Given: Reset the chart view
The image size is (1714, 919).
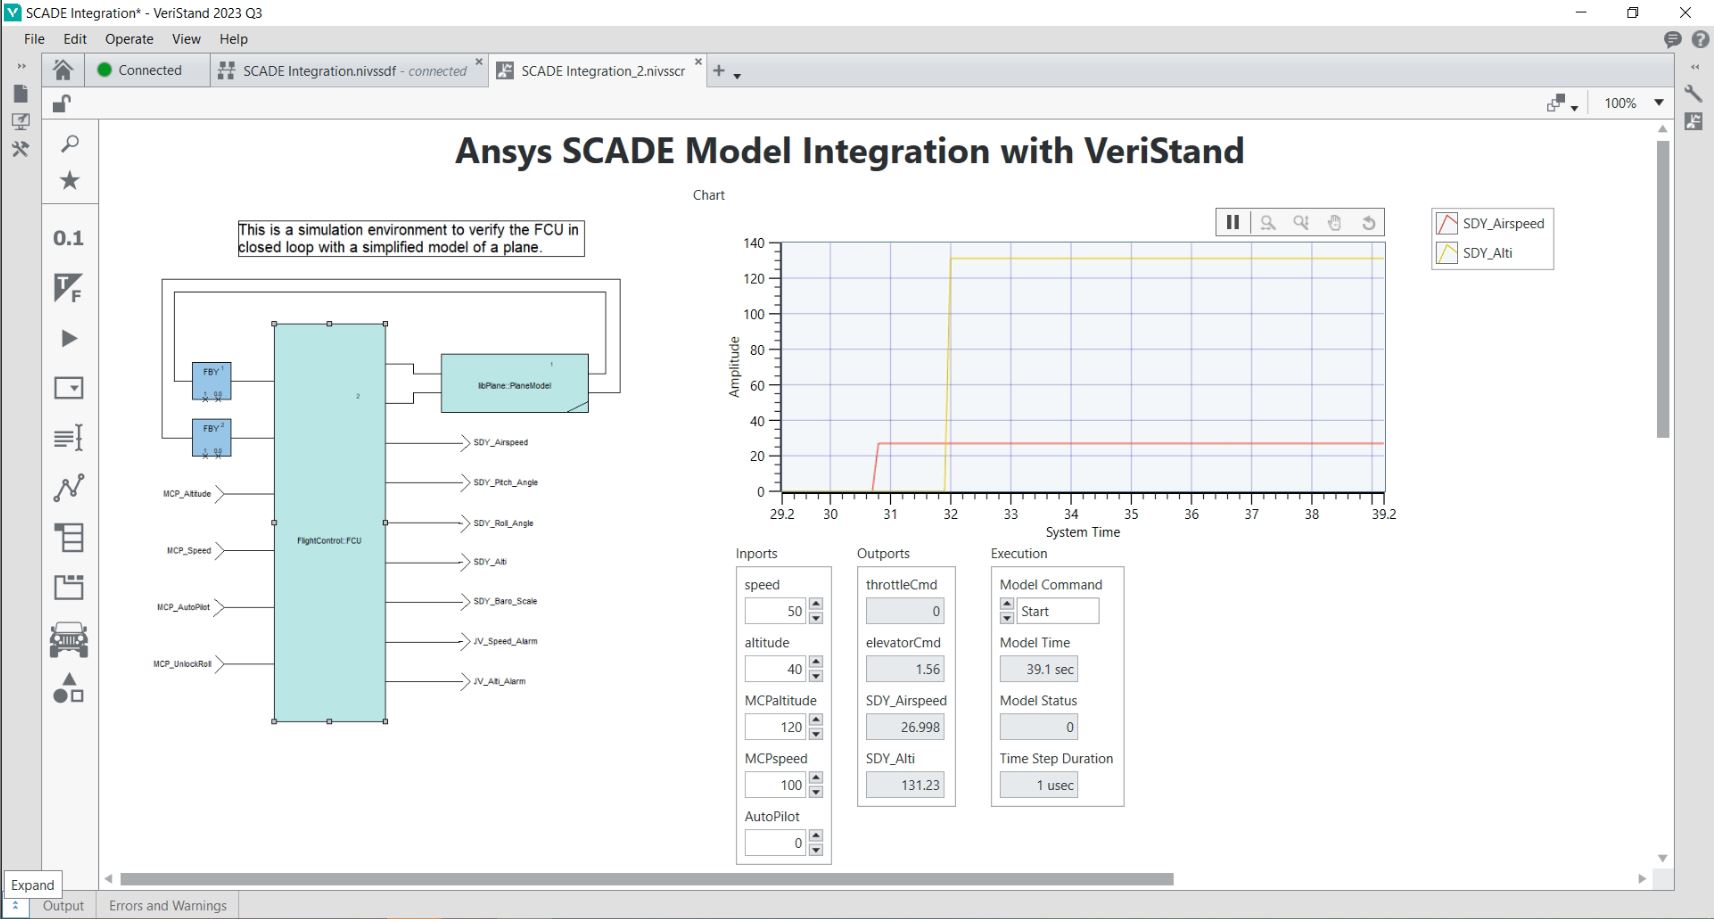Looking at the screenshot, I should pyautogui.click(x=1368, y=223).
